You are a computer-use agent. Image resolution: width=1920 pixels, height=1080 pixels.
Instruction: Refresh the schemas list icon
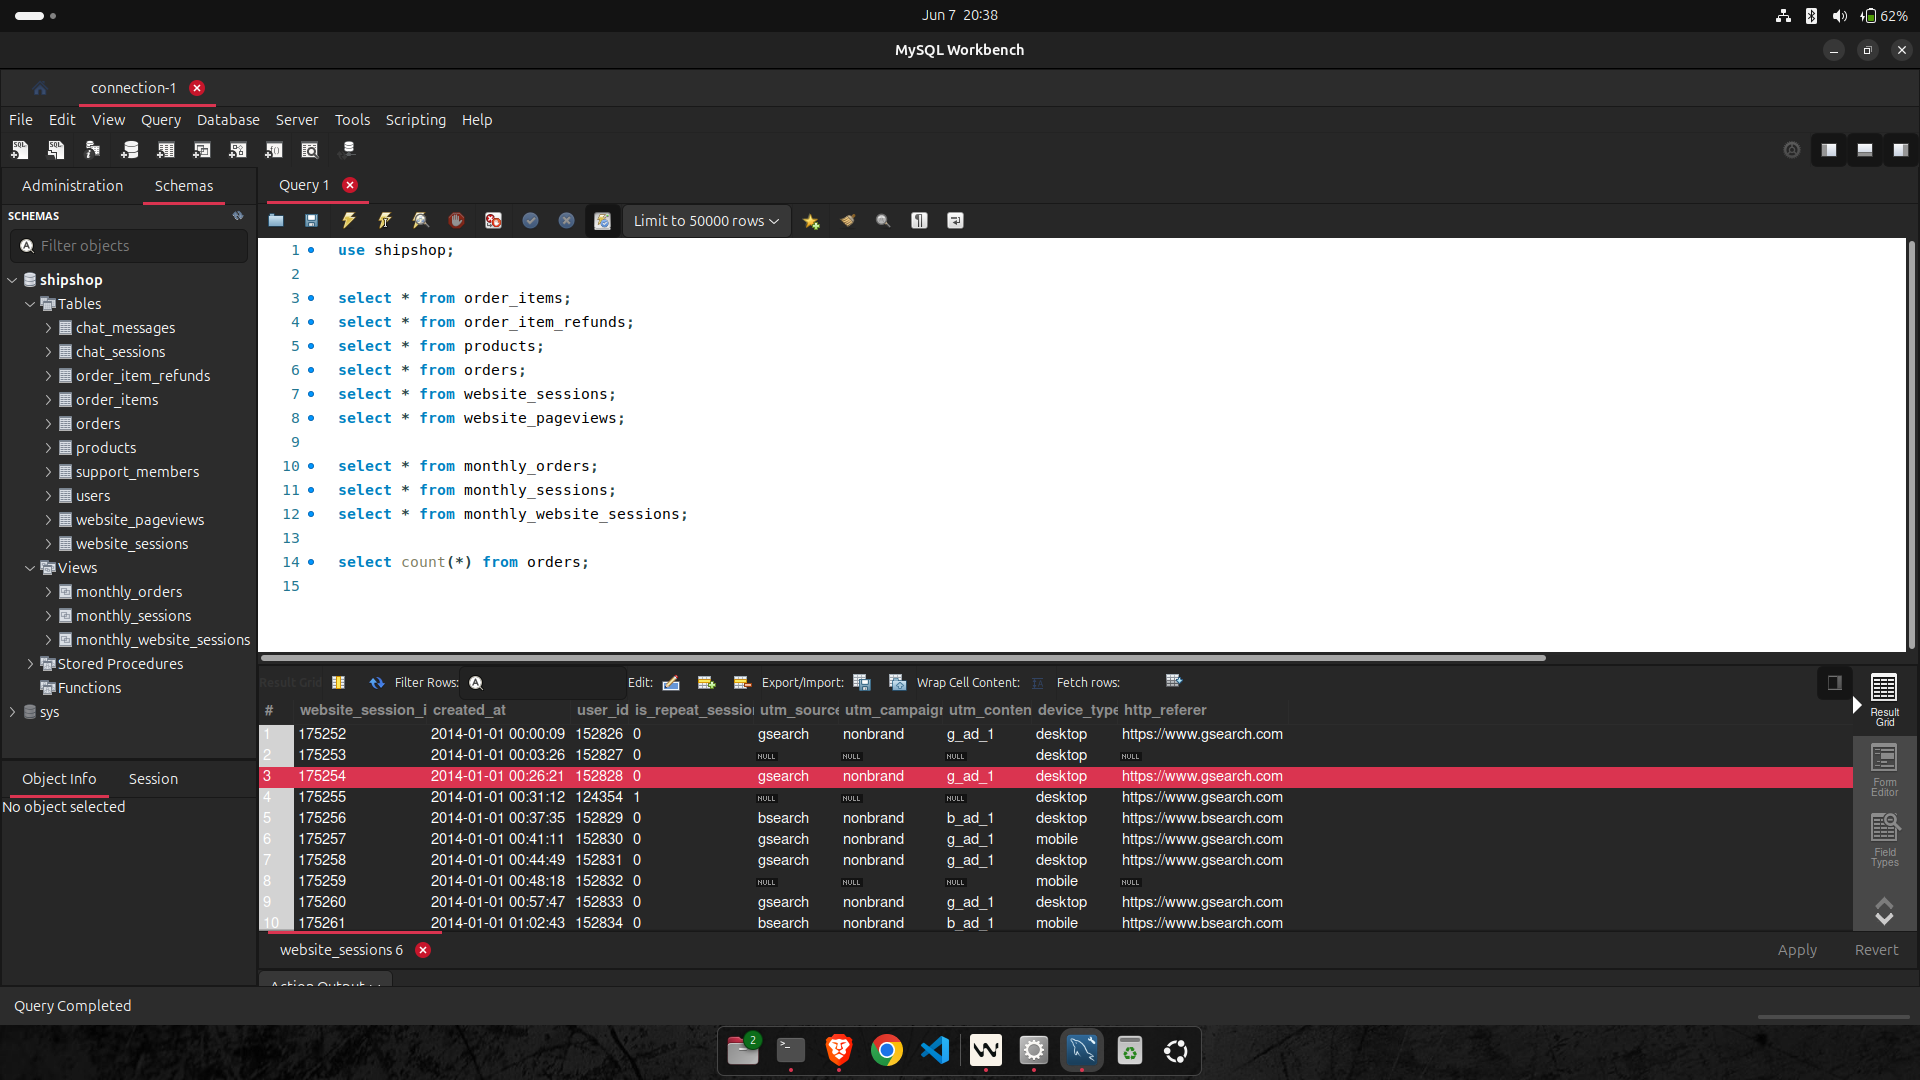(x=238, y=216)
